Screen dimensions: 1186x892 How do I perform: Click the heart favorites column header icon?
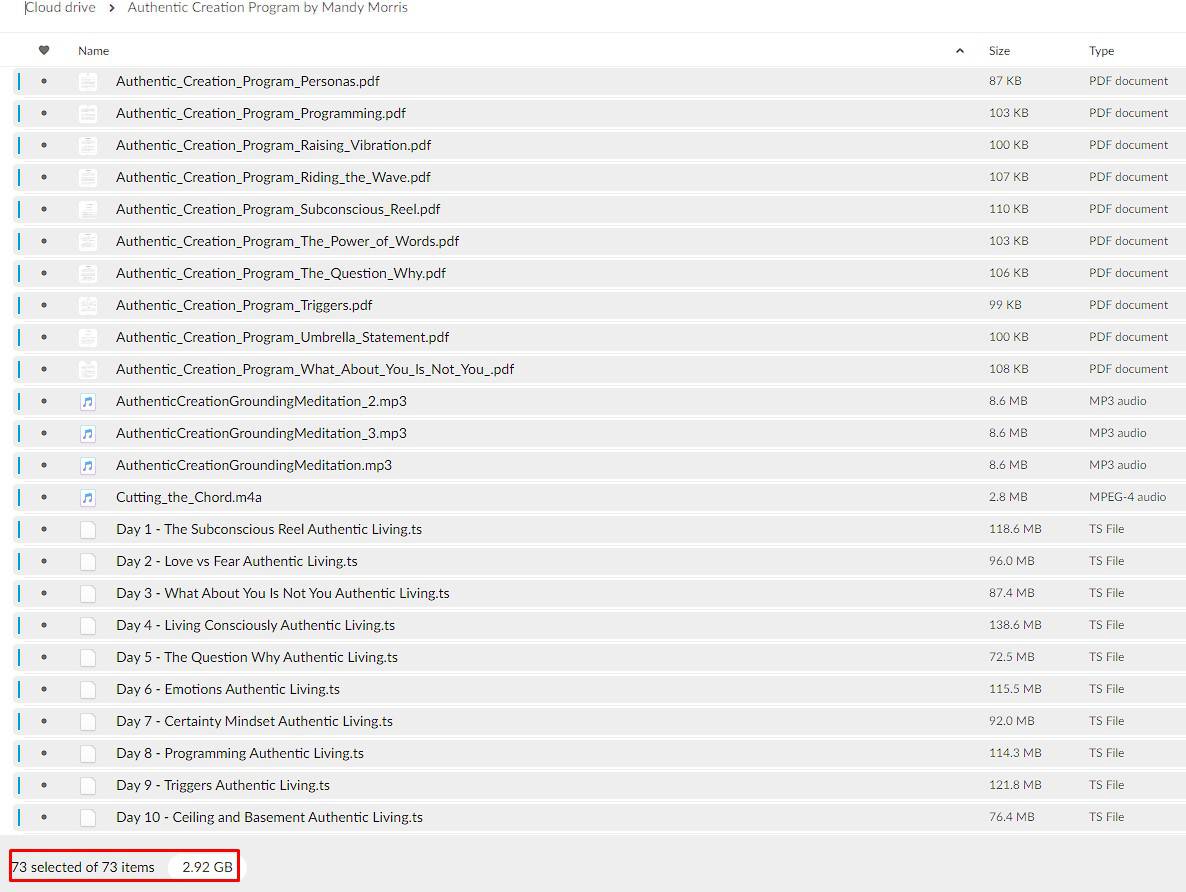click(44, 51)
